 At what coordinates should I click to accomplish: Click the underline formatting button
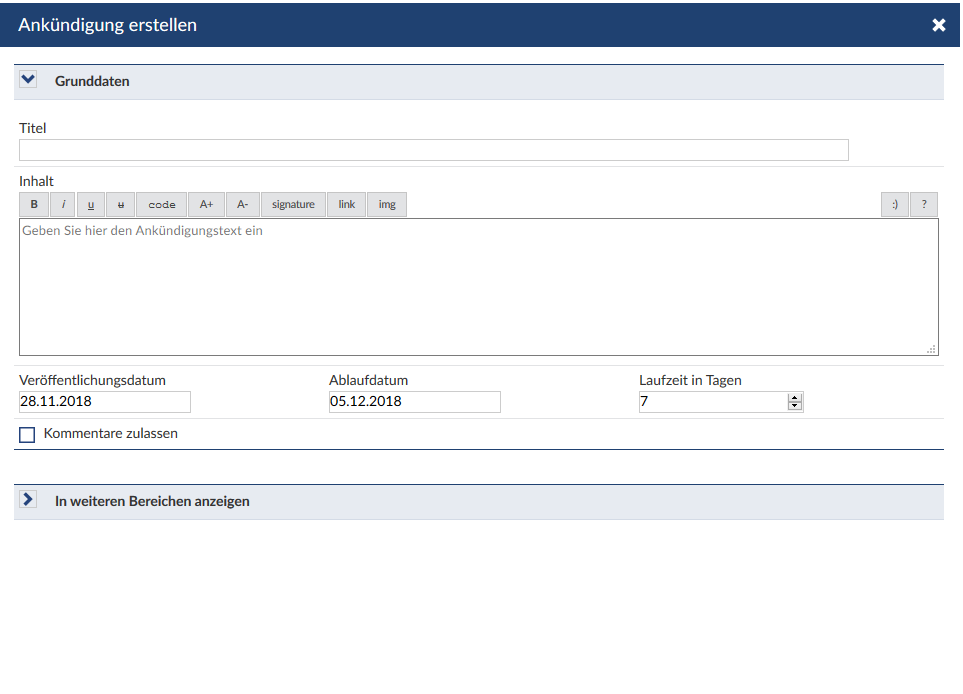click(x=91, y=205)
